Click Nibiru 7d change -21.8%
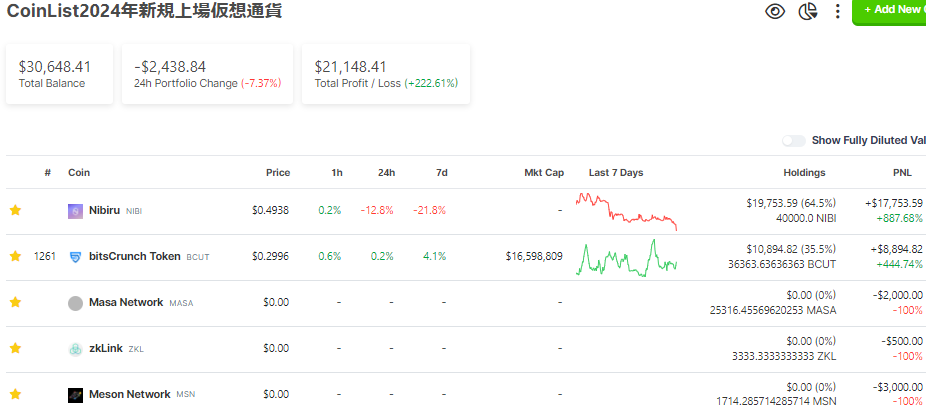Screen dimensions: 926x417 [x=429, y=210]
